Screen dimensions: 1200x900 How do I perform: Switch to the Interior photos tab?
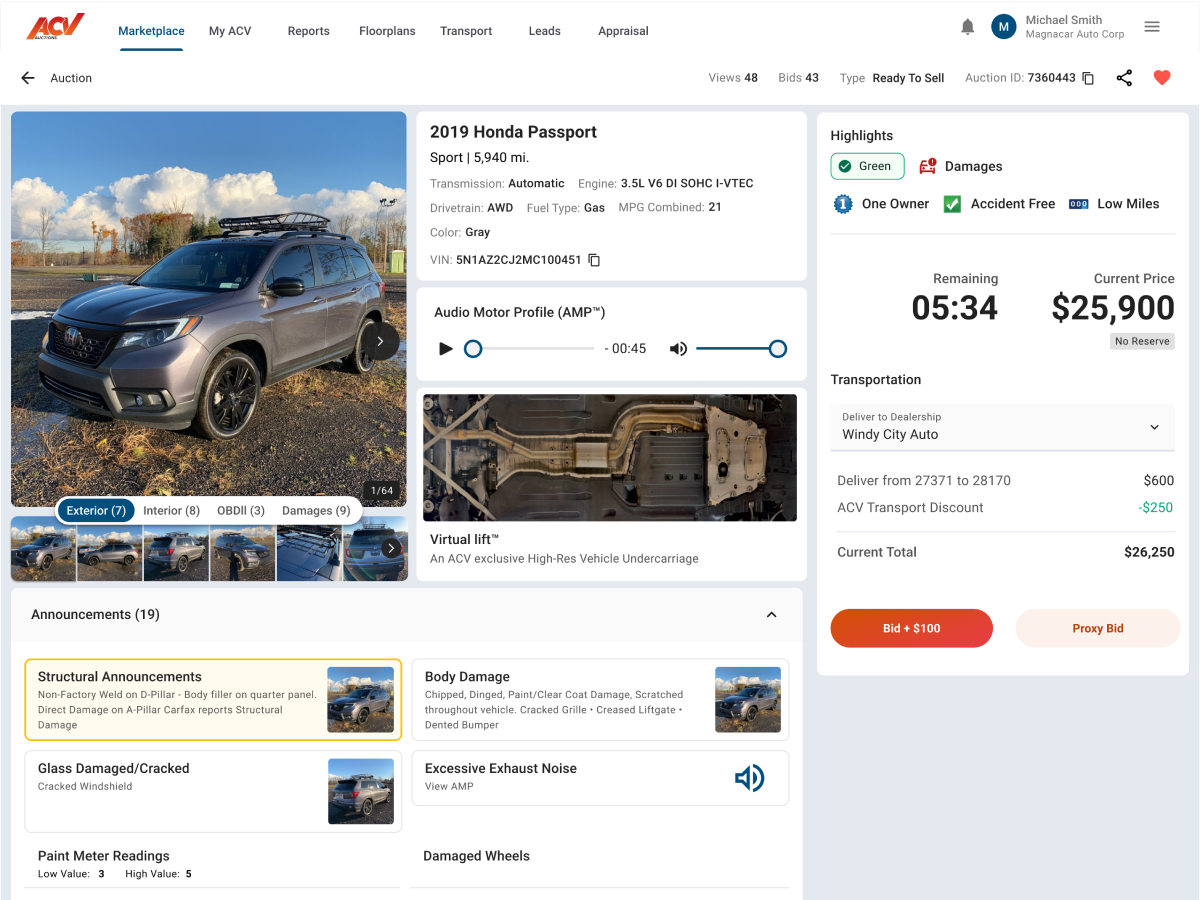pyautogui.click(x=171, y=510)
